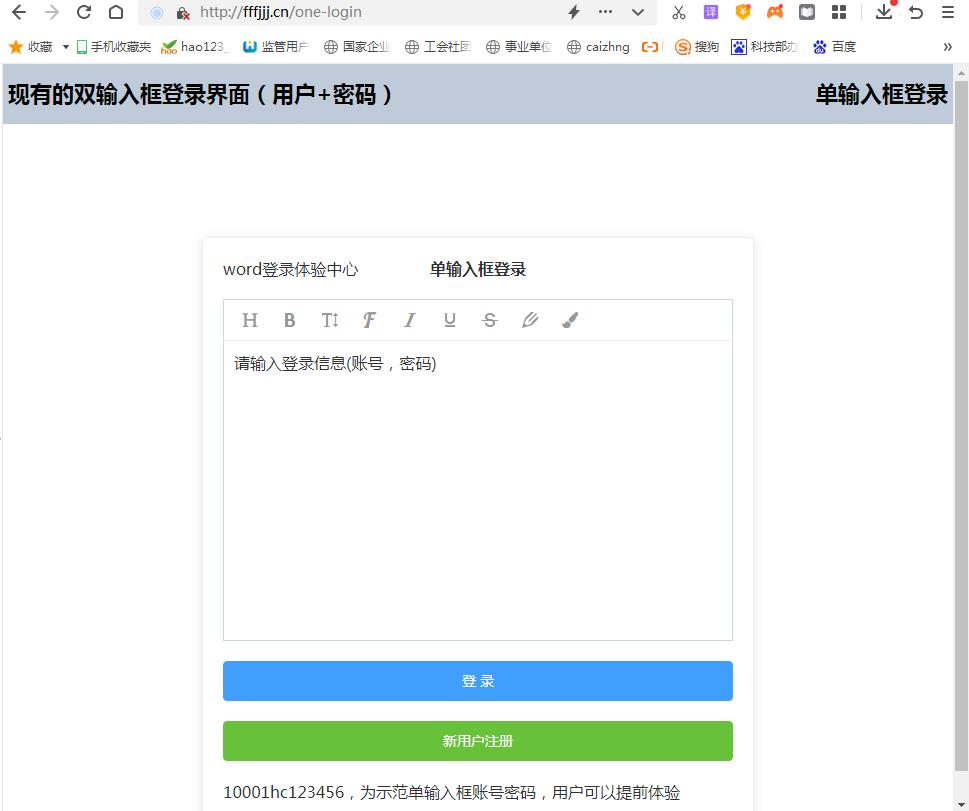Image resolution: width=969 pixels, height=811 pixels.
Task: Go back with the browser back arrow
Action: coord(19,12)
